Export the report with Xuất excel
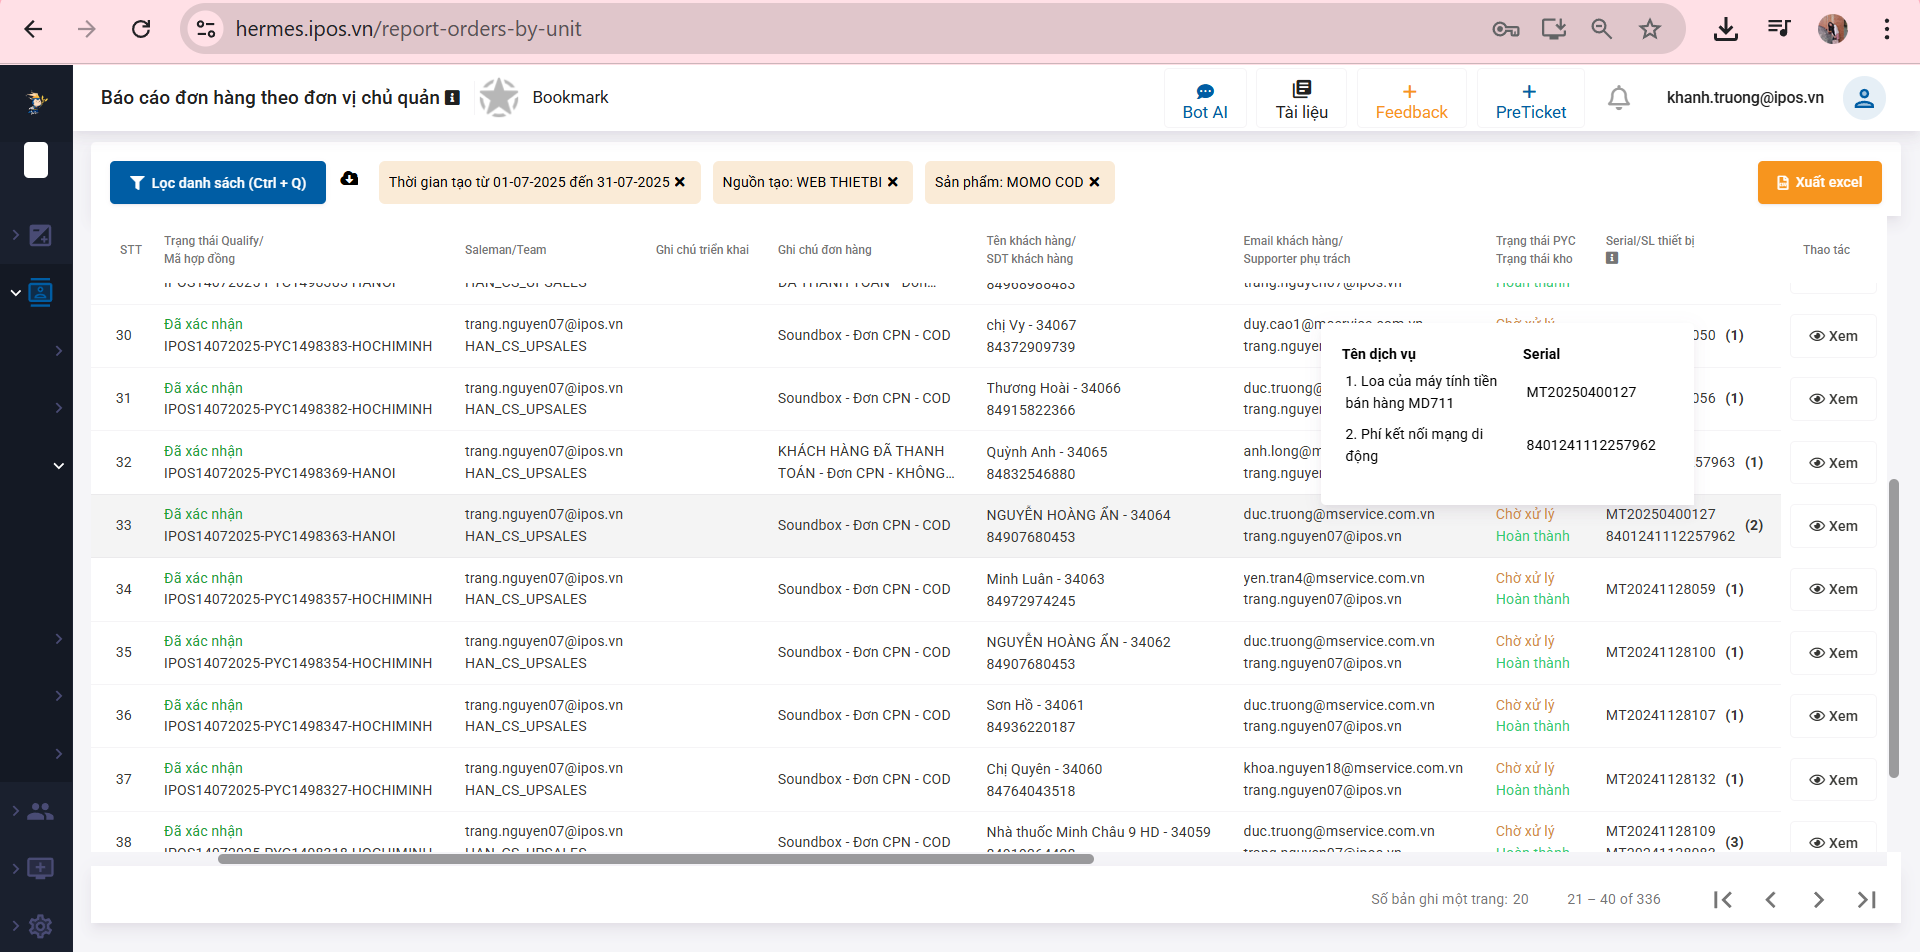1920x952 pixels. click(x=1819, y=182)
